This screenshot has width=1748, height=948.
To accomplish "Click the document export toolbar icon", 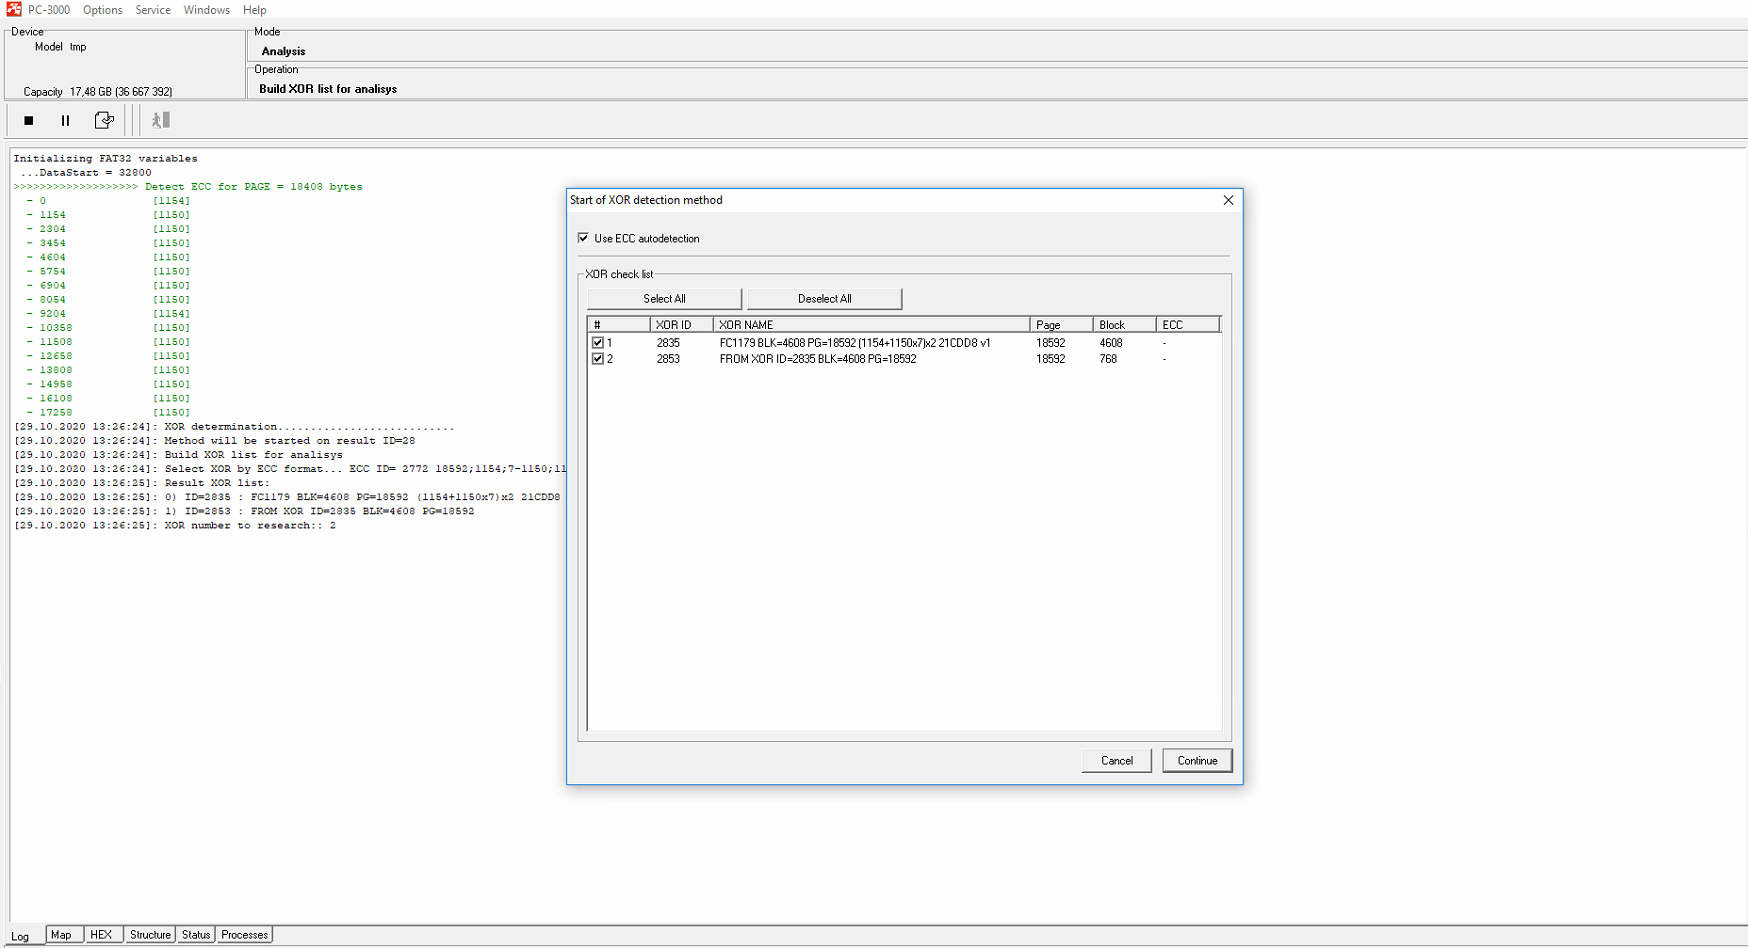I will (104, 121).
